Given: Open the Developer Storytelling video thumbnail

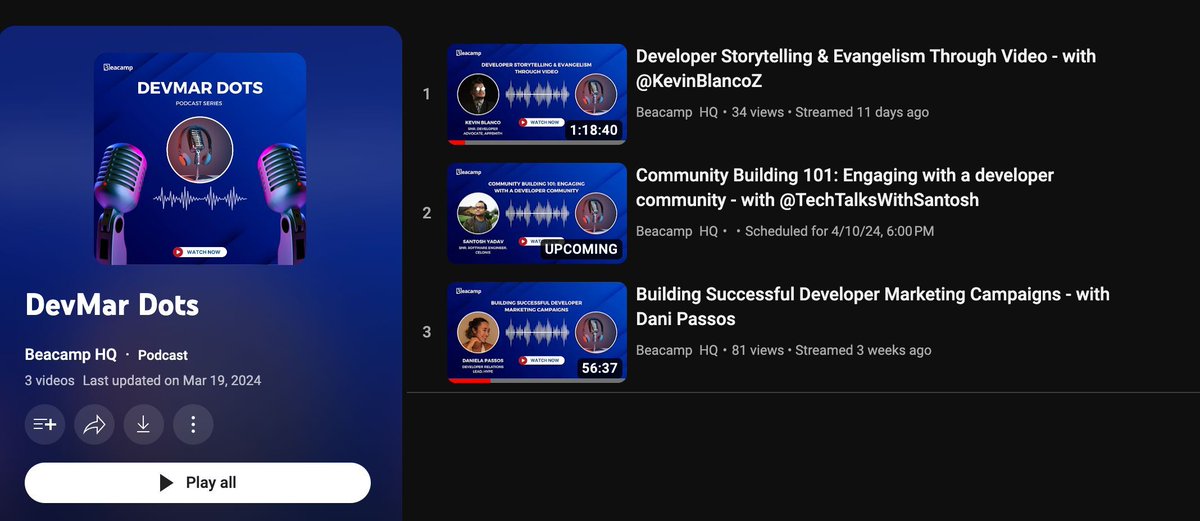Looking at the screenshot, I should (537, 94).
